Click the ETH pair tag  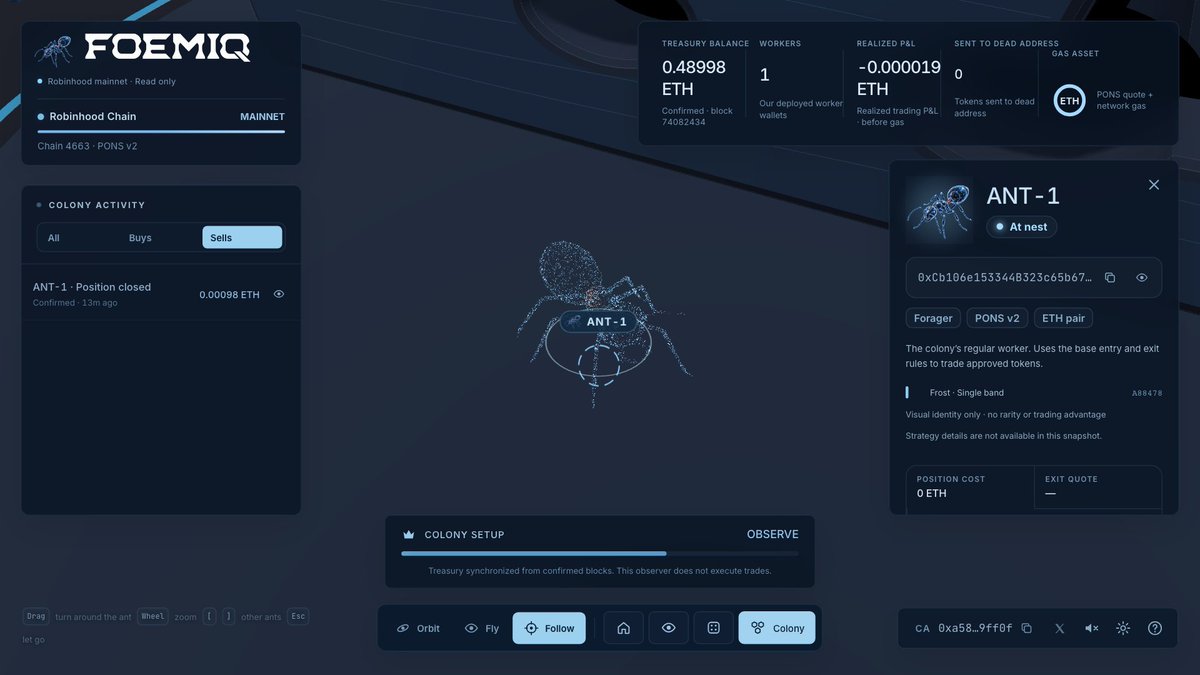[x=1064, y=318]
